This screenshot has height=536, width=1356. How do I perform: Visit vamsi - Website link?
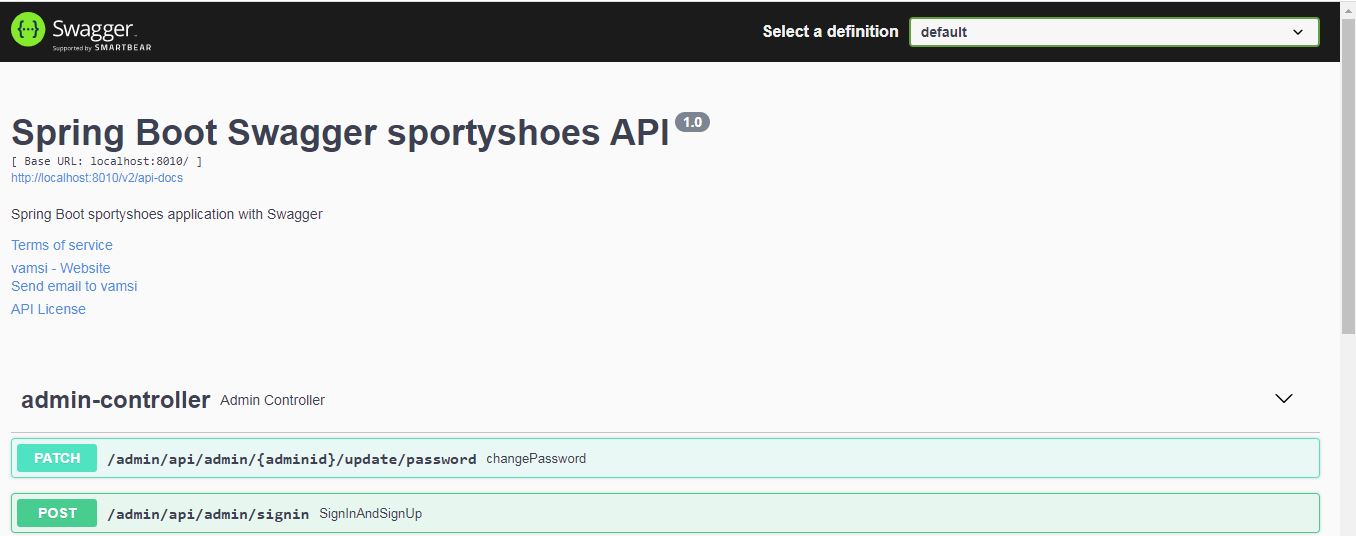click(61, 268)
